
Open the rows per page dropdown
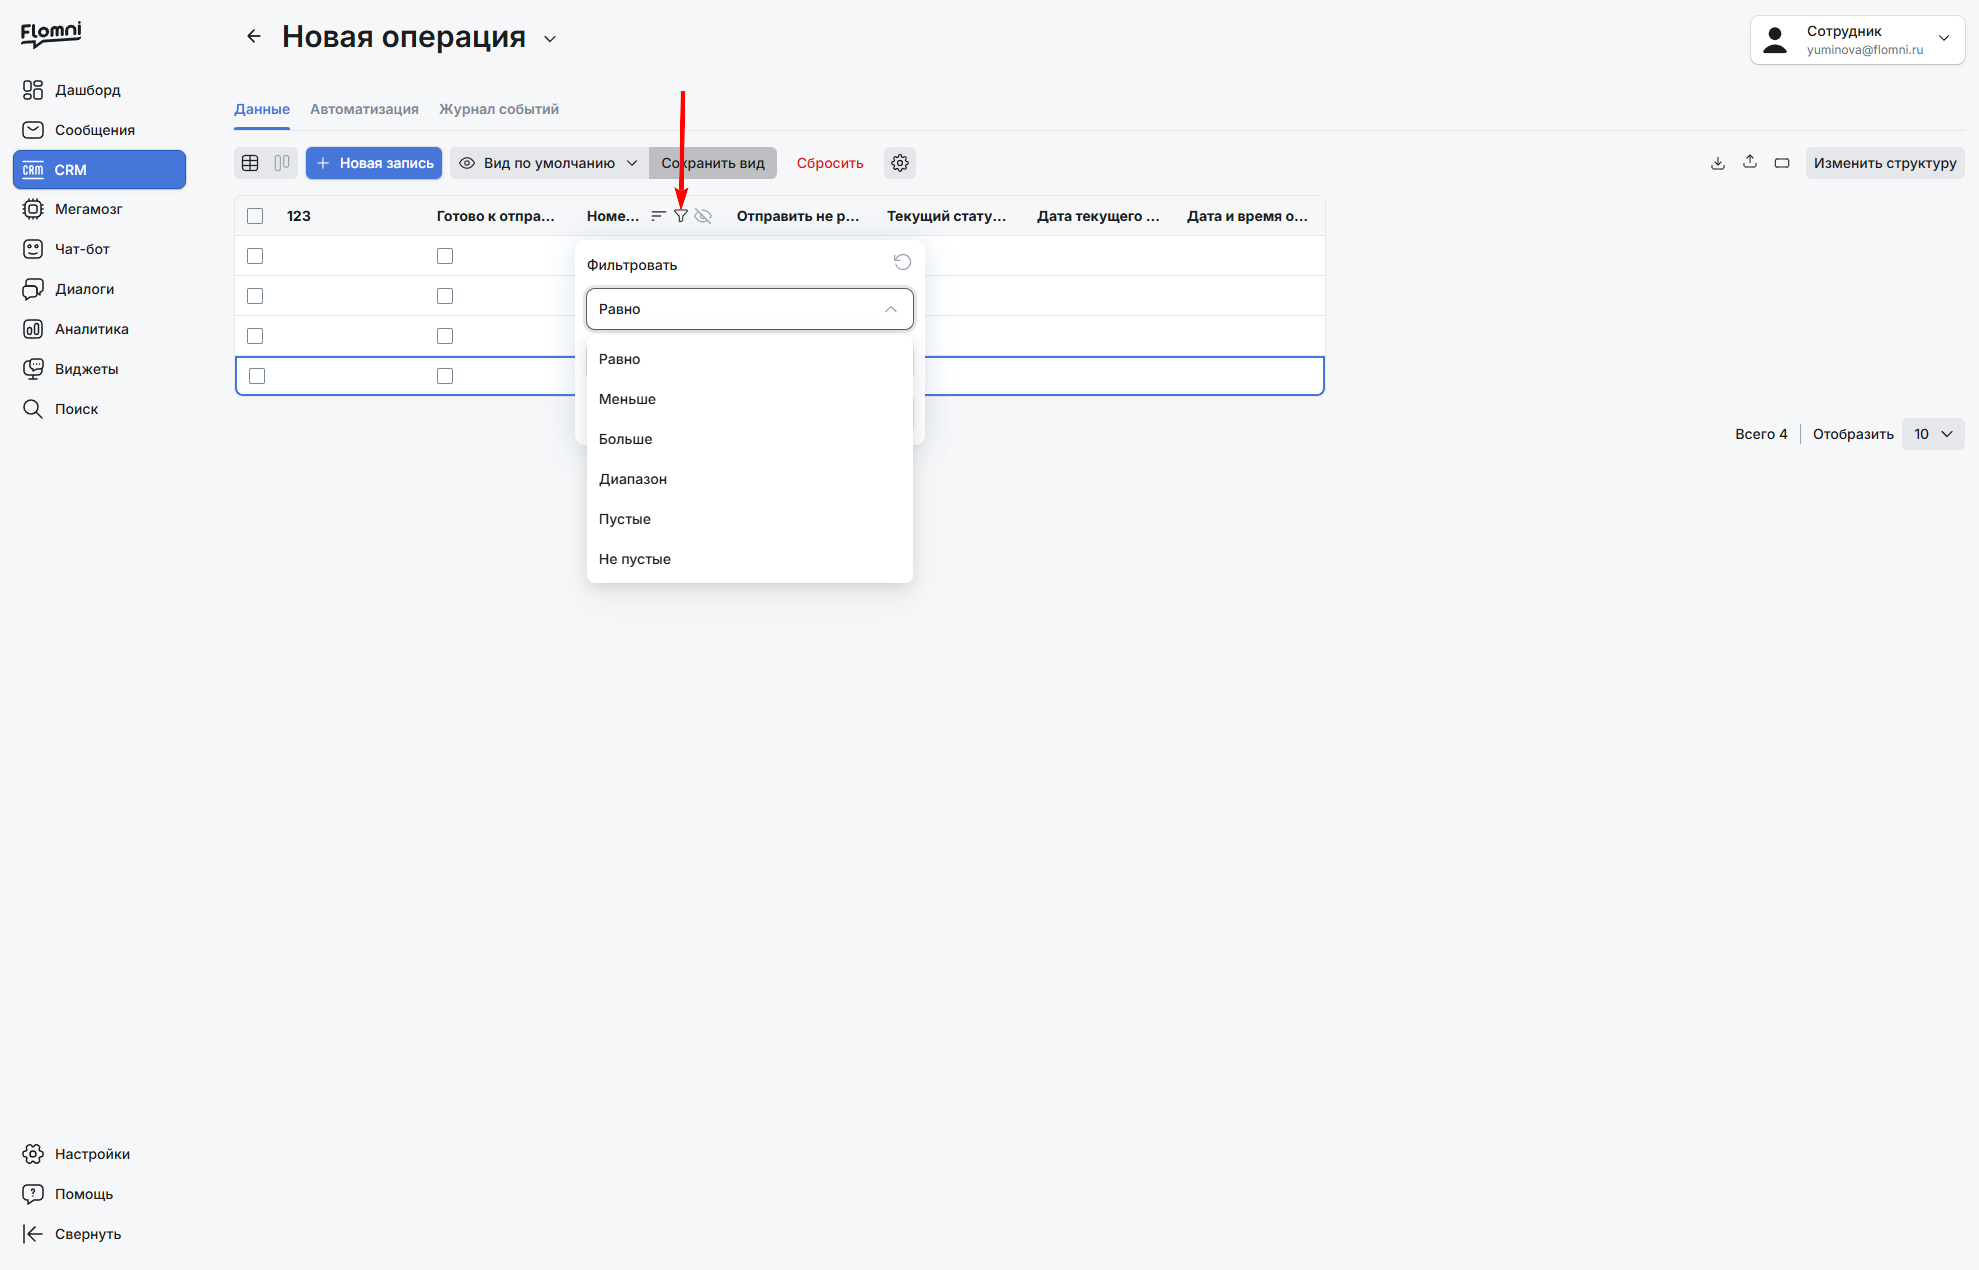tap(1933, 434)
